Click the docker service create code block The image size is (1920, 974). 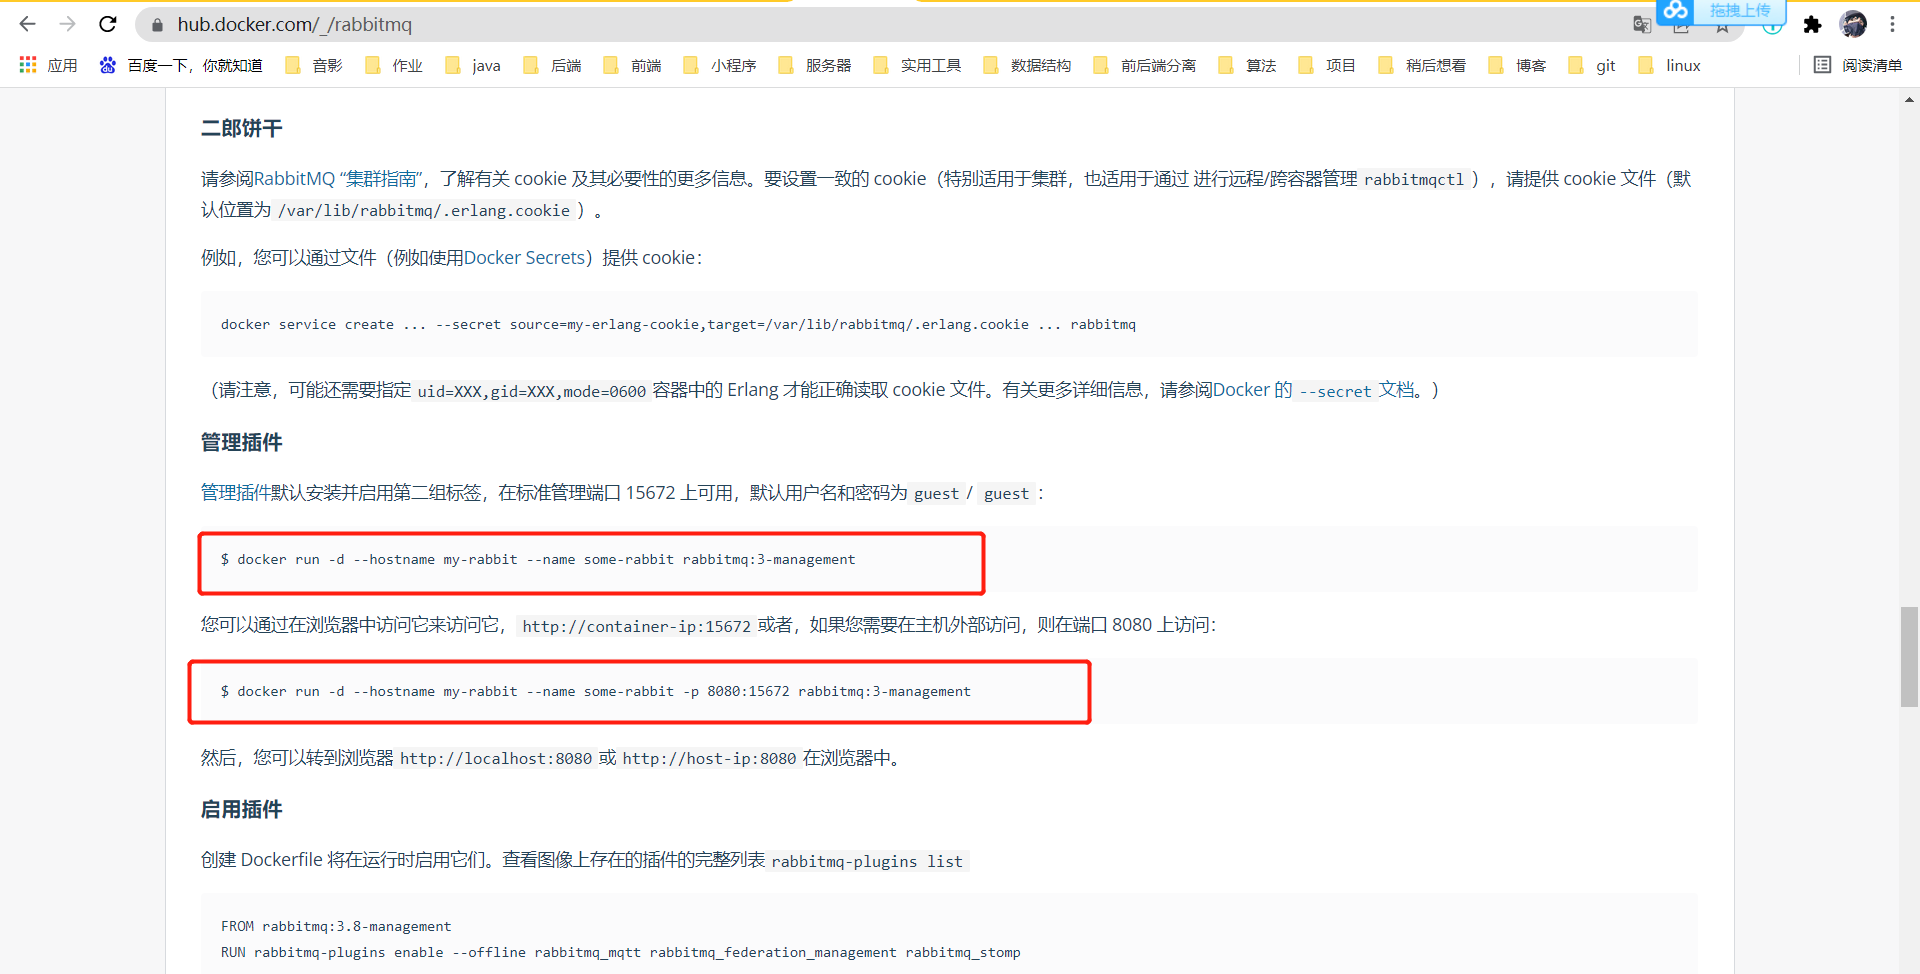(949, 324)
